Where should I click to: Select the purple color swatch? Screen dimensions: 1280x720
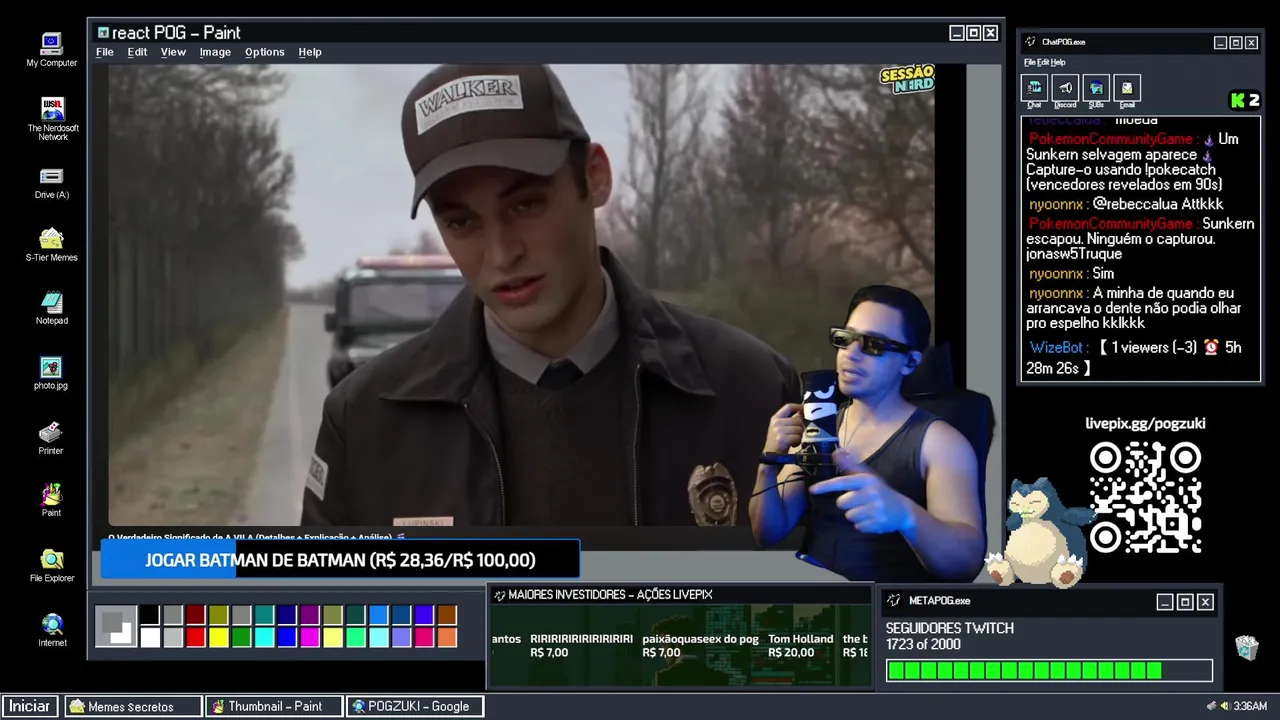(x=310, y=615)
